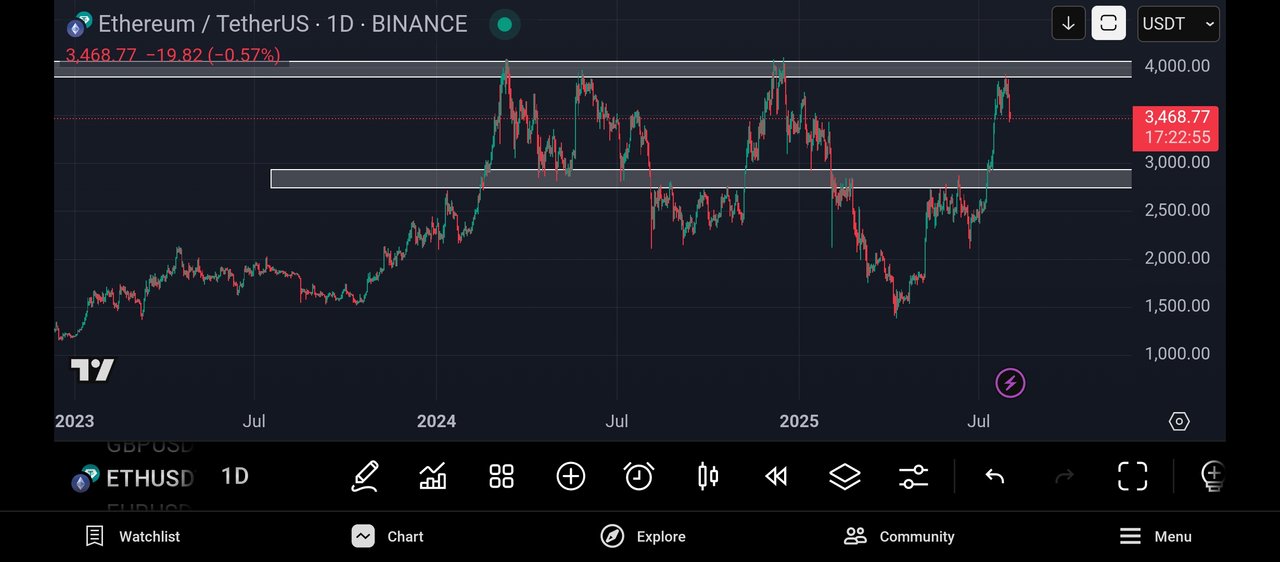Open the drawing tools pencil icon

coord(364,476)
